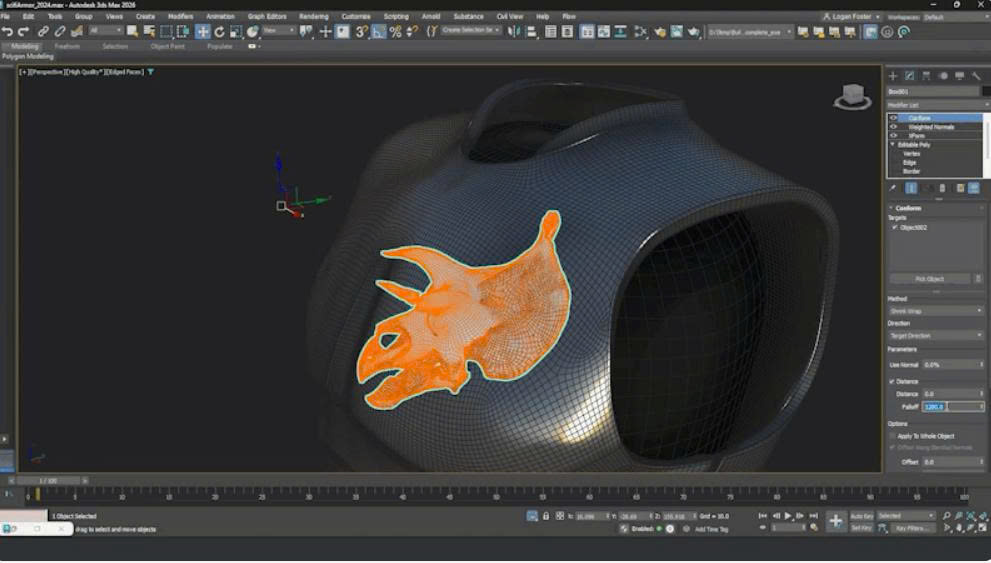Open the Create Selection Set dropdown

(471, 30)
